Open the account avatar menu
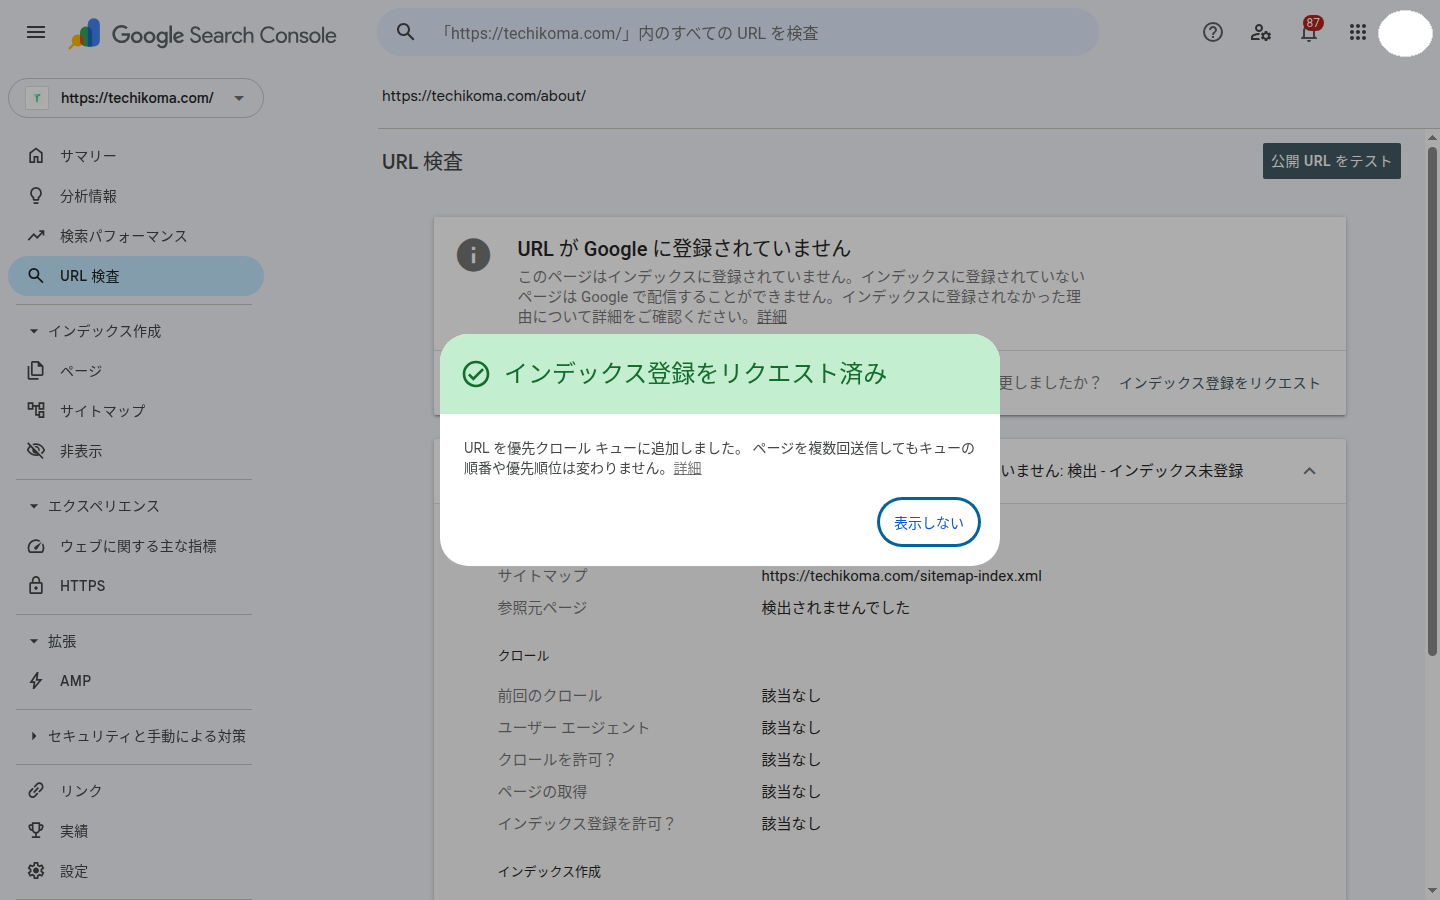The image size is (1440, 900). click(1405, 33)
